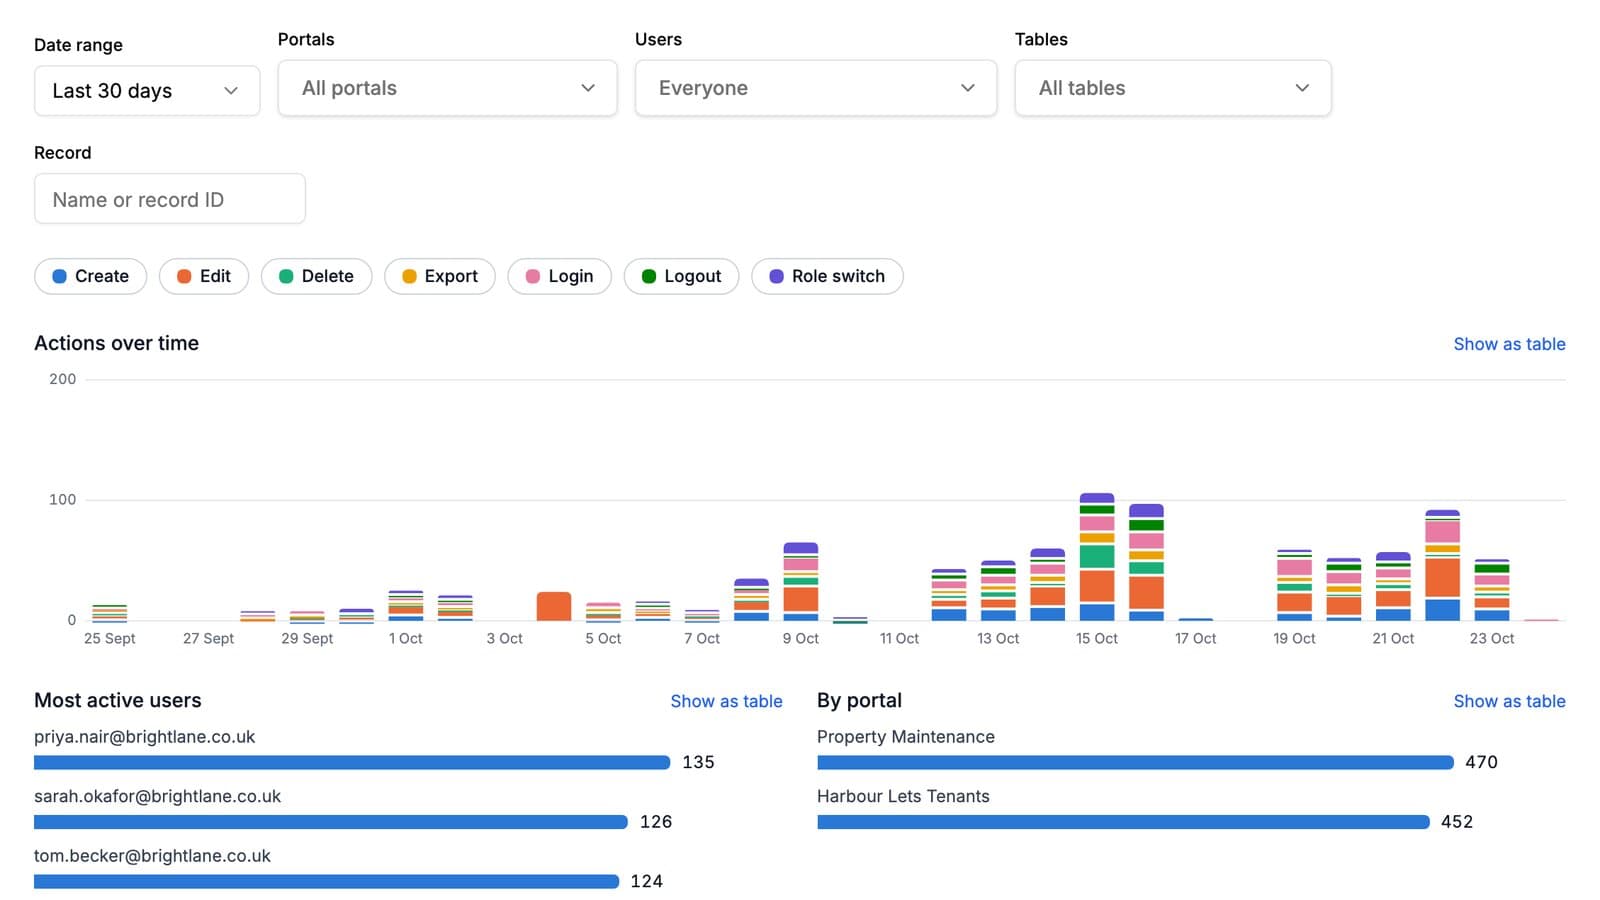
Task: Select the 4 Oct orange Edit bar
Action: click(554, 607)
